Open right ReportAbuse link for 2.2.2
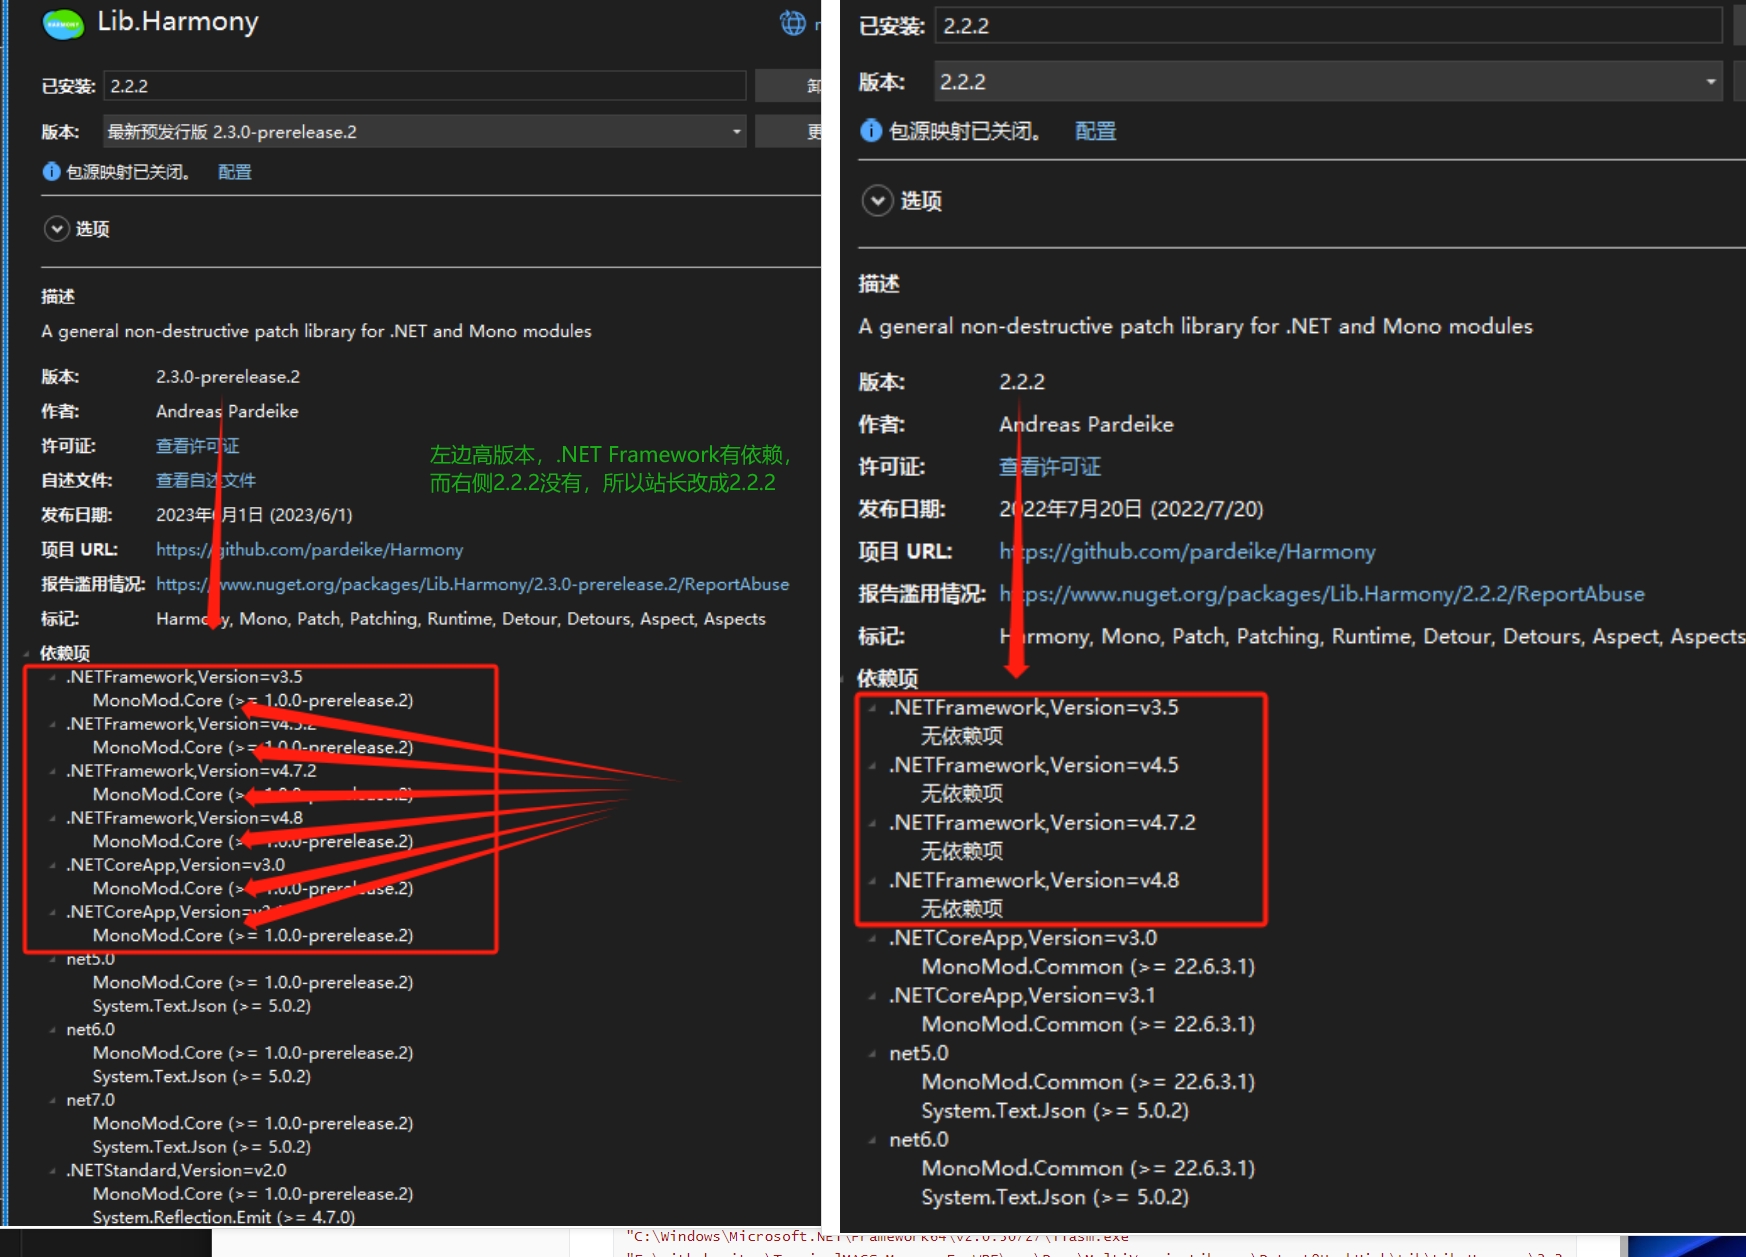 coord(1321,594)
